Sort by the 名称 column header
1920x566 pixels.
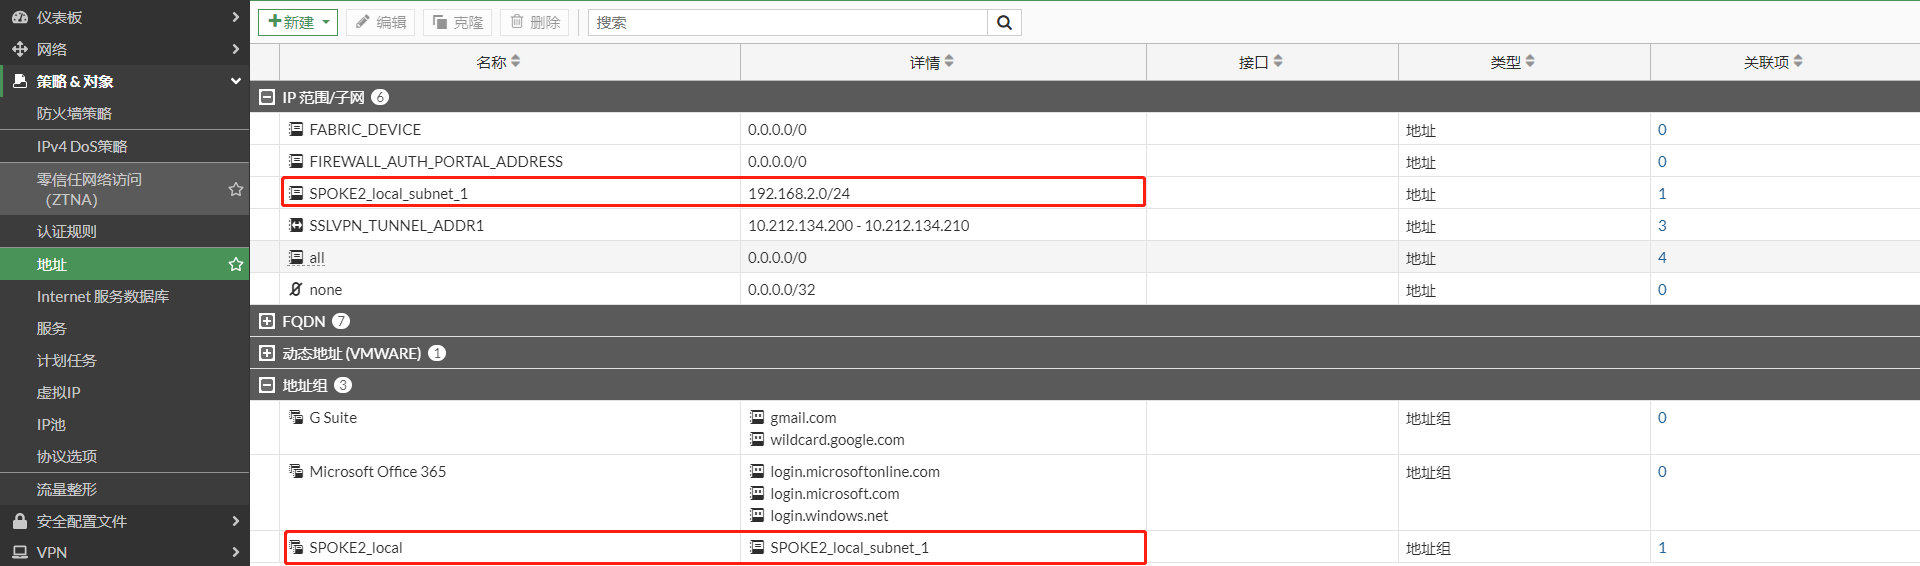click(492, 62)
